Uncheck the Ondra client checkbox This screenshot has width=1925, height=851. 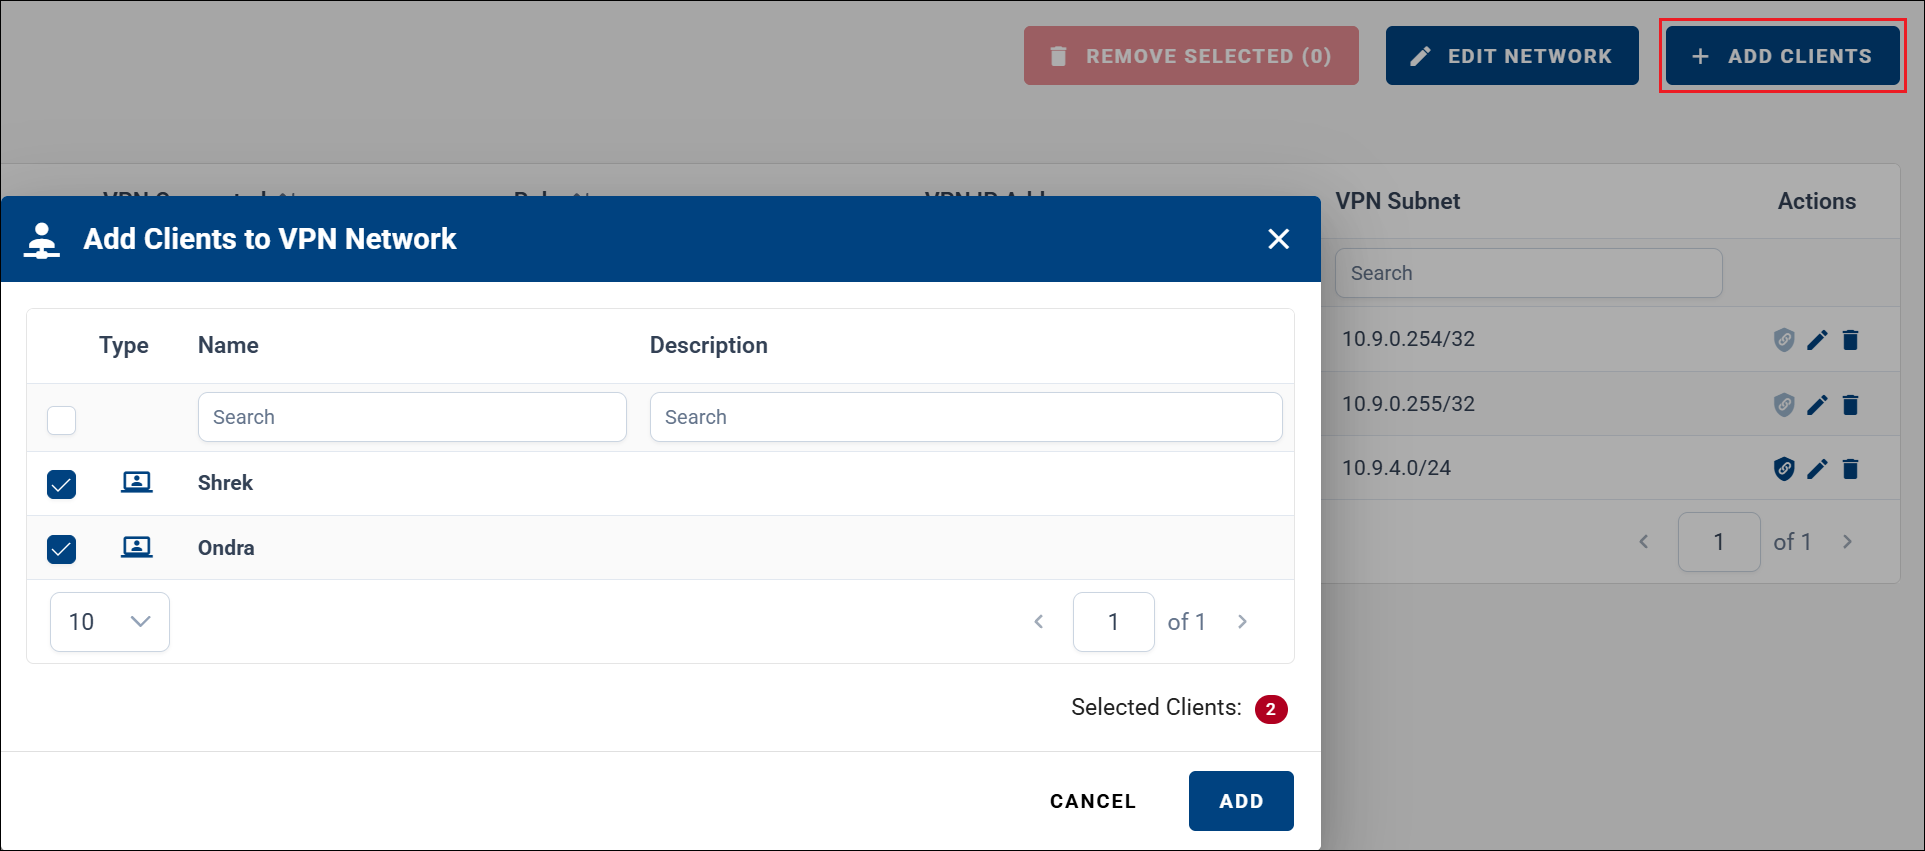click(x=62, y=549)
